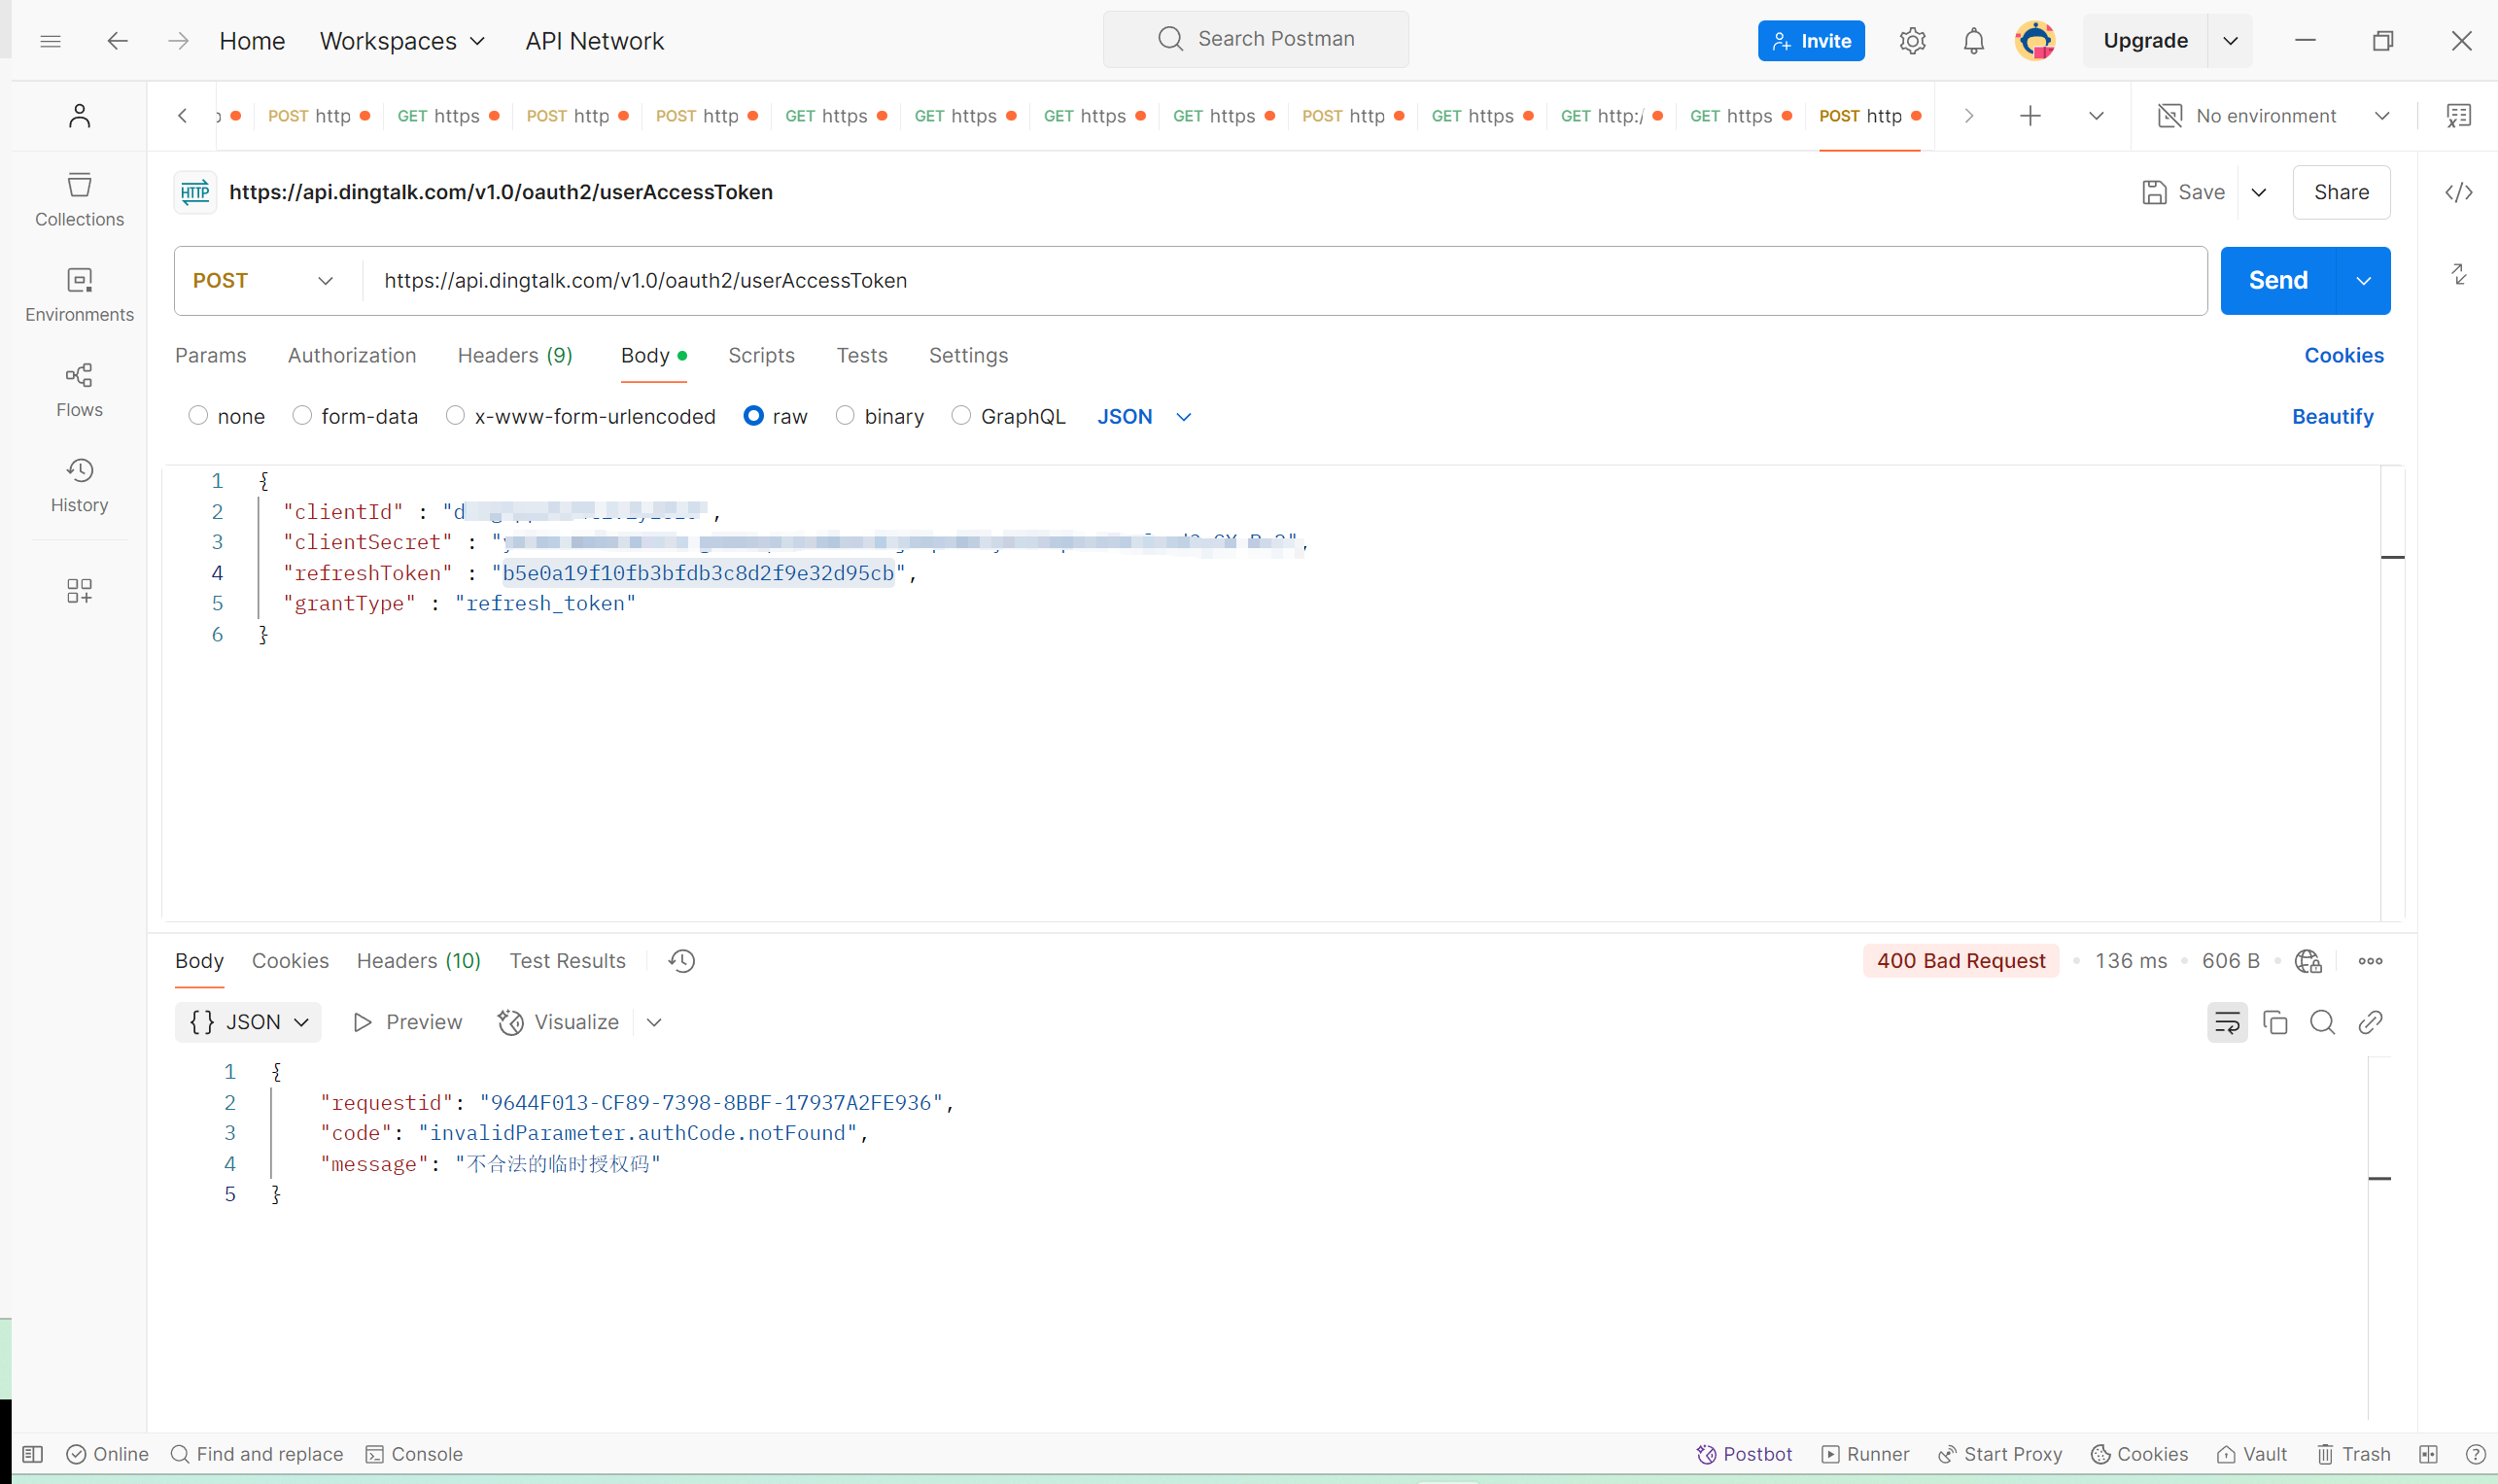Click the Beautify link
Screen dimensions: 2498x1484
pos(2332,416)
